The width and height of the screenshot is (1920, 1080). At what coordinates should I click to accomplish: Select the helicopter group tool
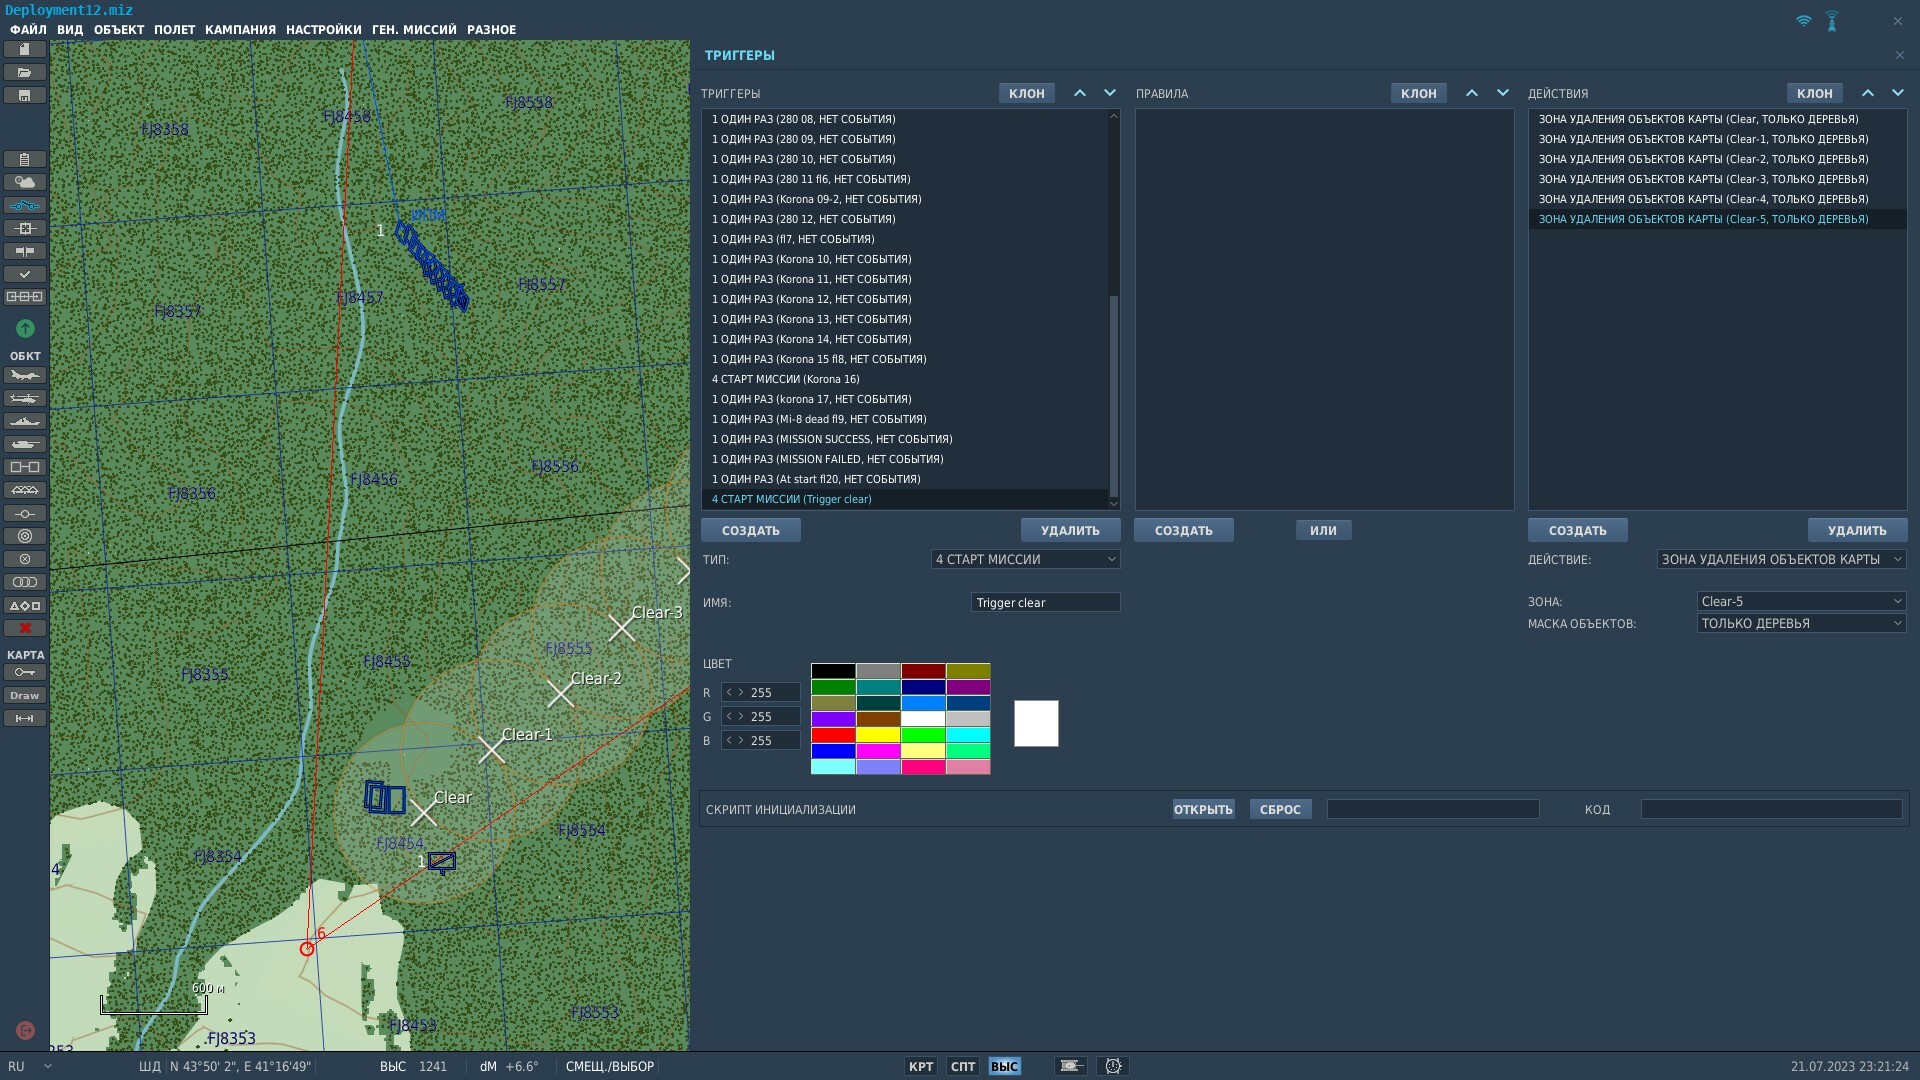point(25,398)
